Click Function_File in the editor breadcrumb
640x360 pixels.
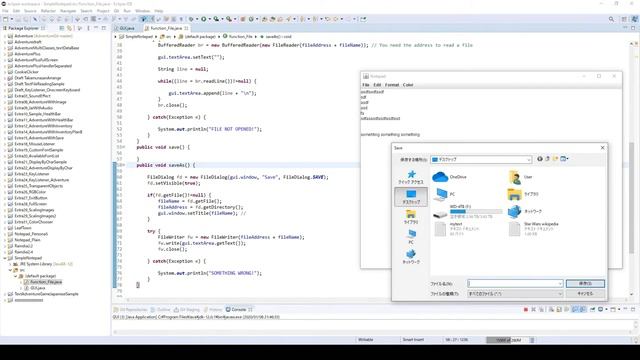point(240,37)
